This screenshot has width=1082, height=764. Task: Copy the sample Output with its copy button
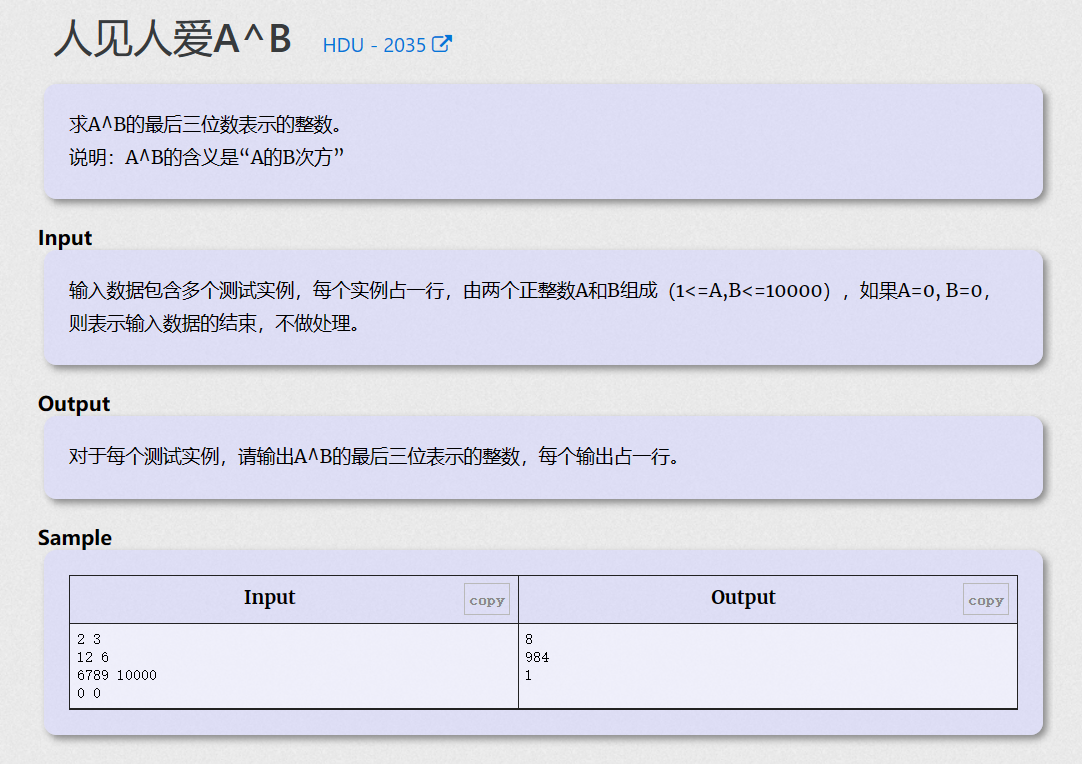[x=985, y=600]
